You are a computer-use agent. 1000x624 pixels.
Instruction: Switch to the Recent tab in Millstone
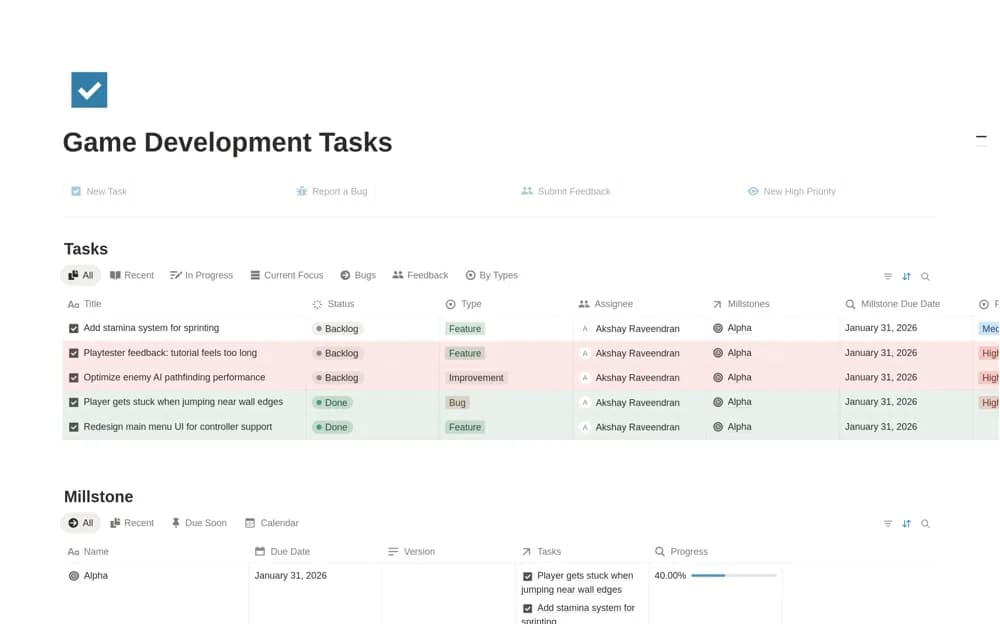[x=132, y=523]
